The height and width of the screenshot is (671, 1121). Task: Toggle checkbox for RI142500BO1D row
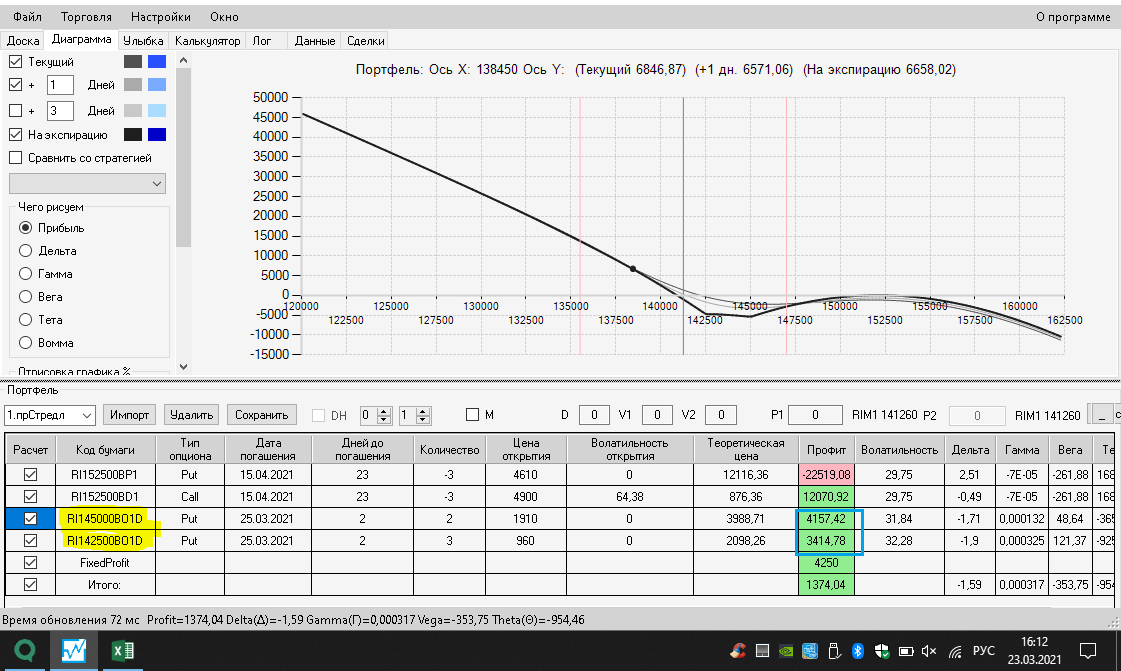click(30, 541)
